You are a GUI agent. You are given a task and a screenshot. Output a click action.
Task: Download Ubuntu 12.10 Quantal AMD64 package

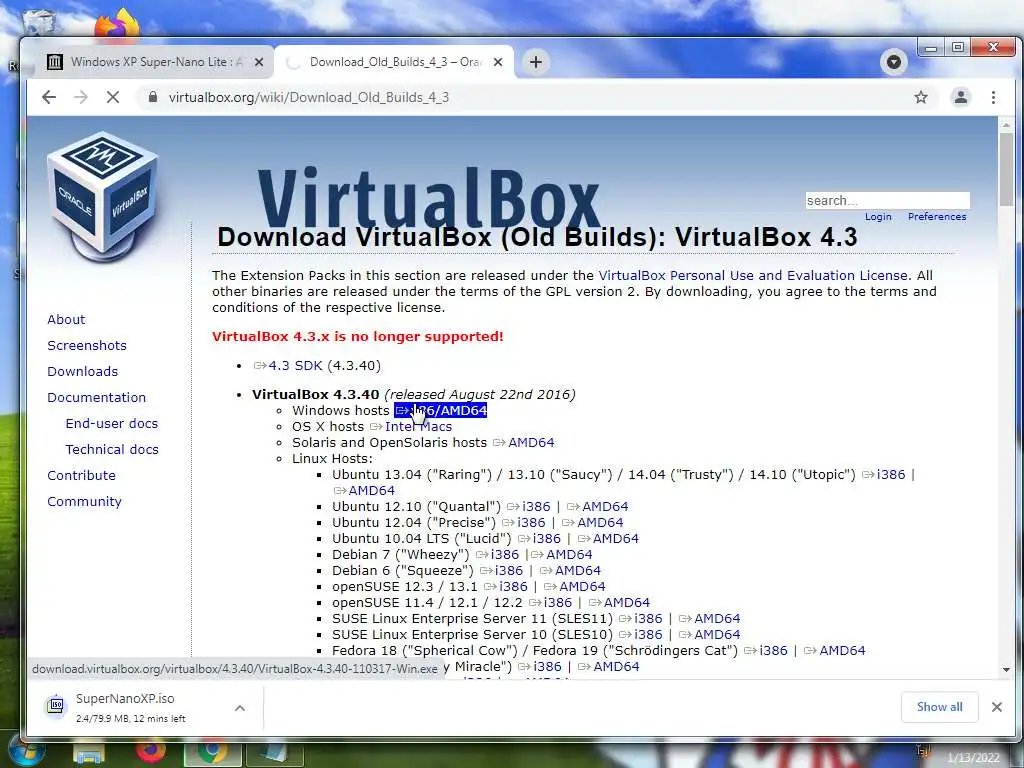[597, 507]
